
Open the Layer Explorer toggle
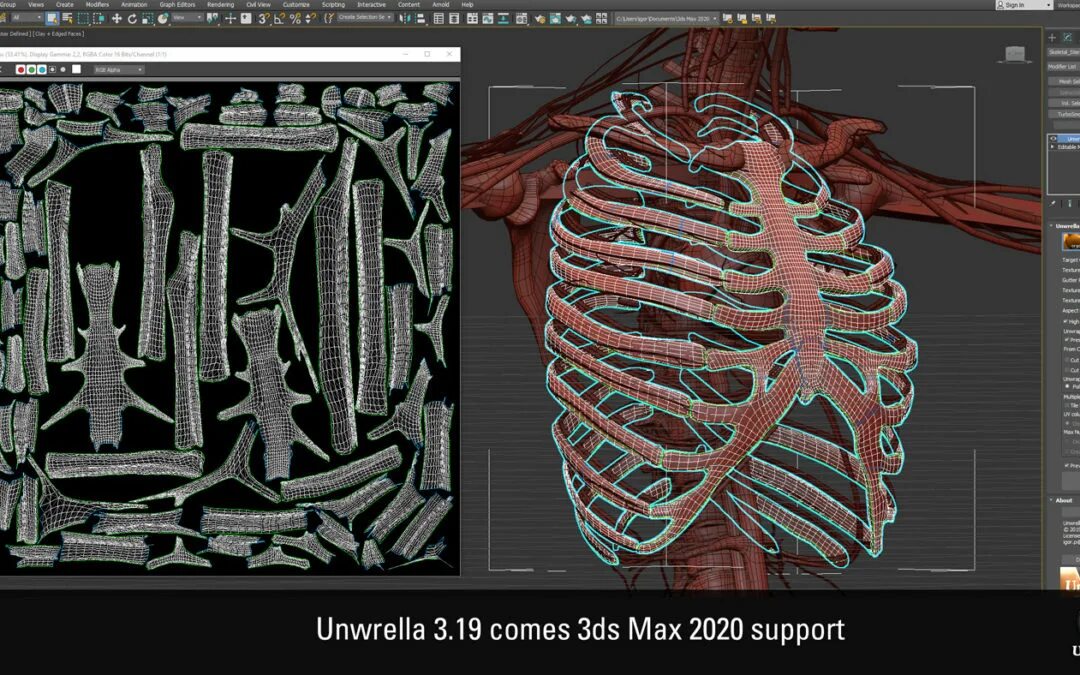tap(454, 19)
